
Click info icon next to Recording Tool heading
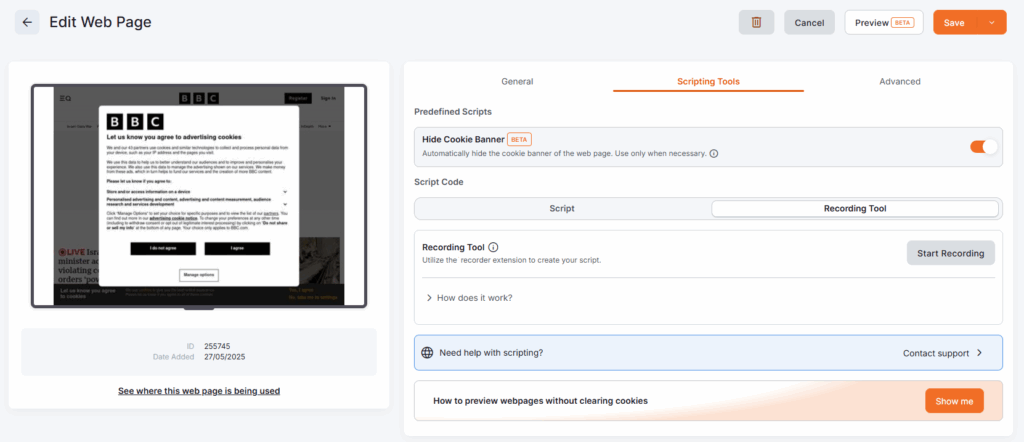493,247
